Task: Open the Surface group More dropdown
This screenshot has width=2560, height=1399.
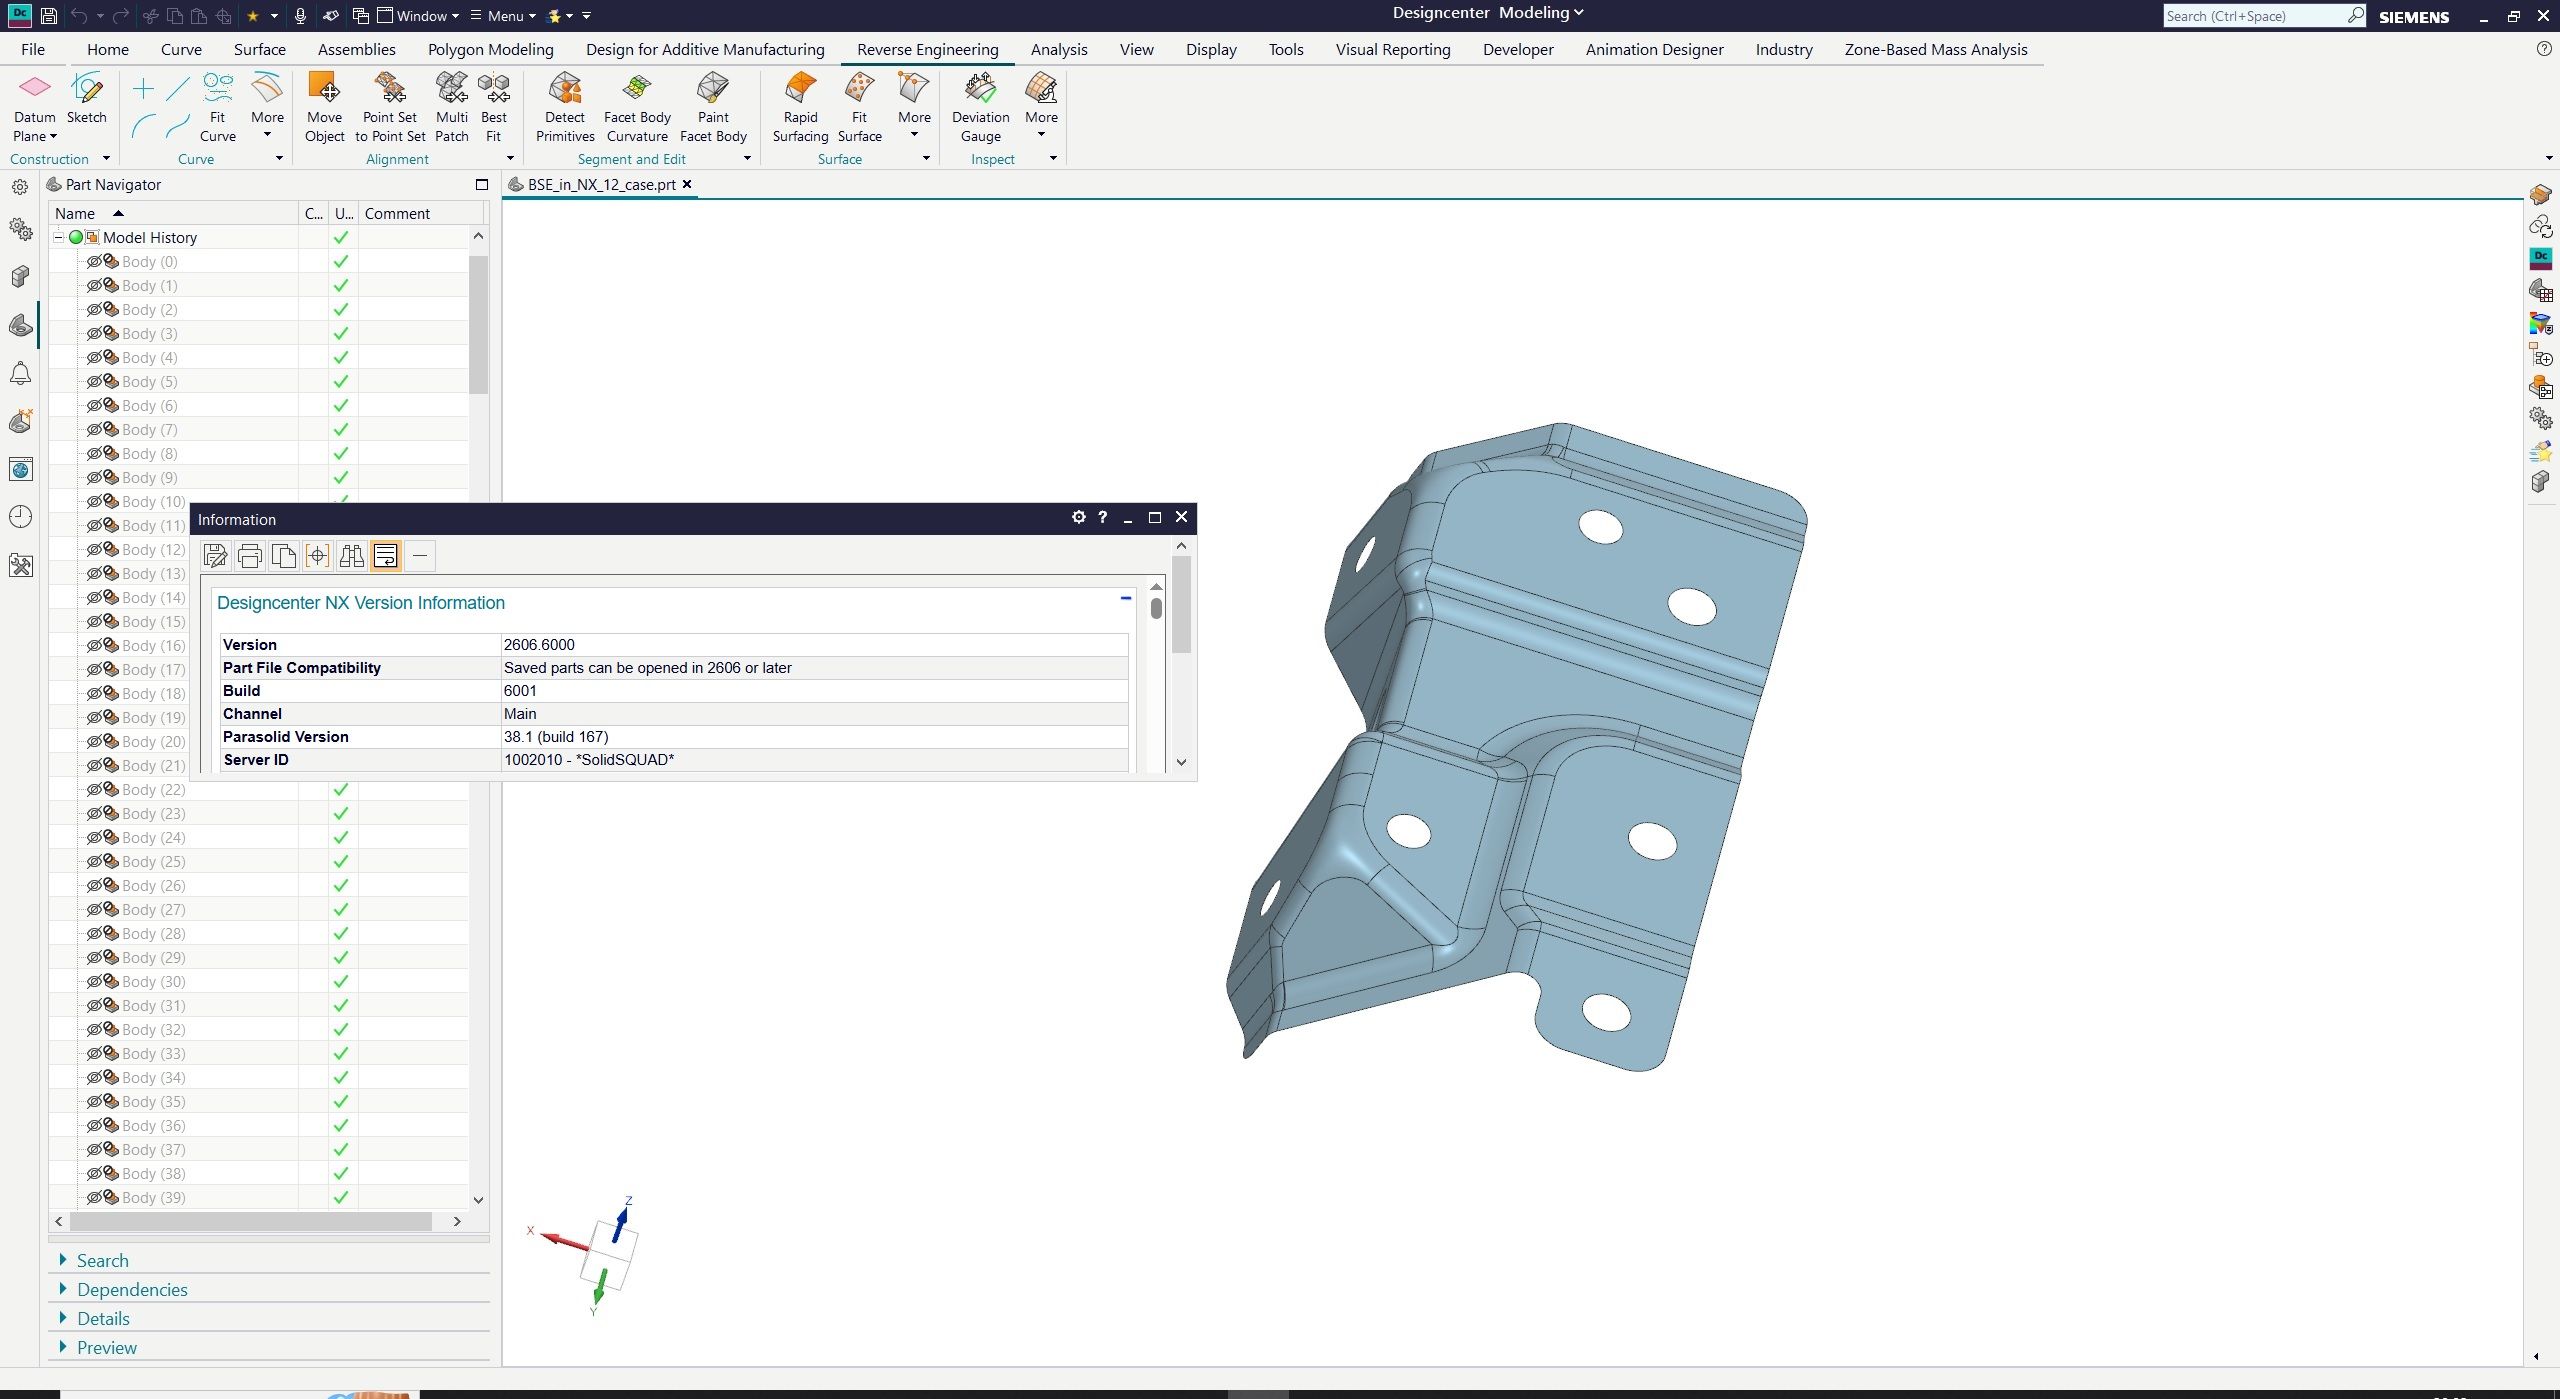Action: [x=914, y=107]
